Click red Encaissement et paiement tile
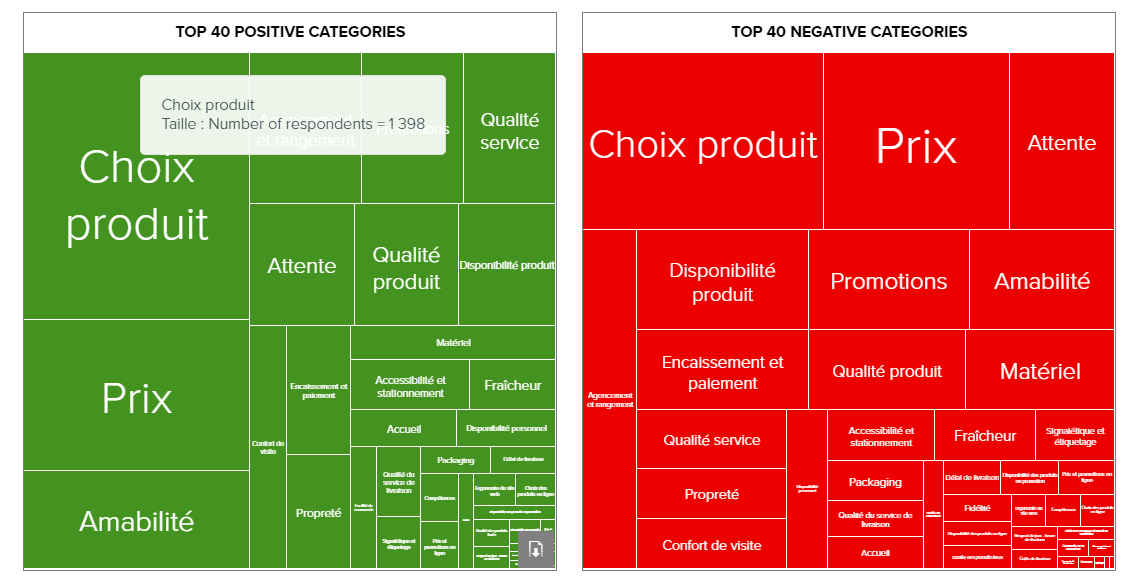Viewport: 1135px width, 581px height. [x=722, y=372]
